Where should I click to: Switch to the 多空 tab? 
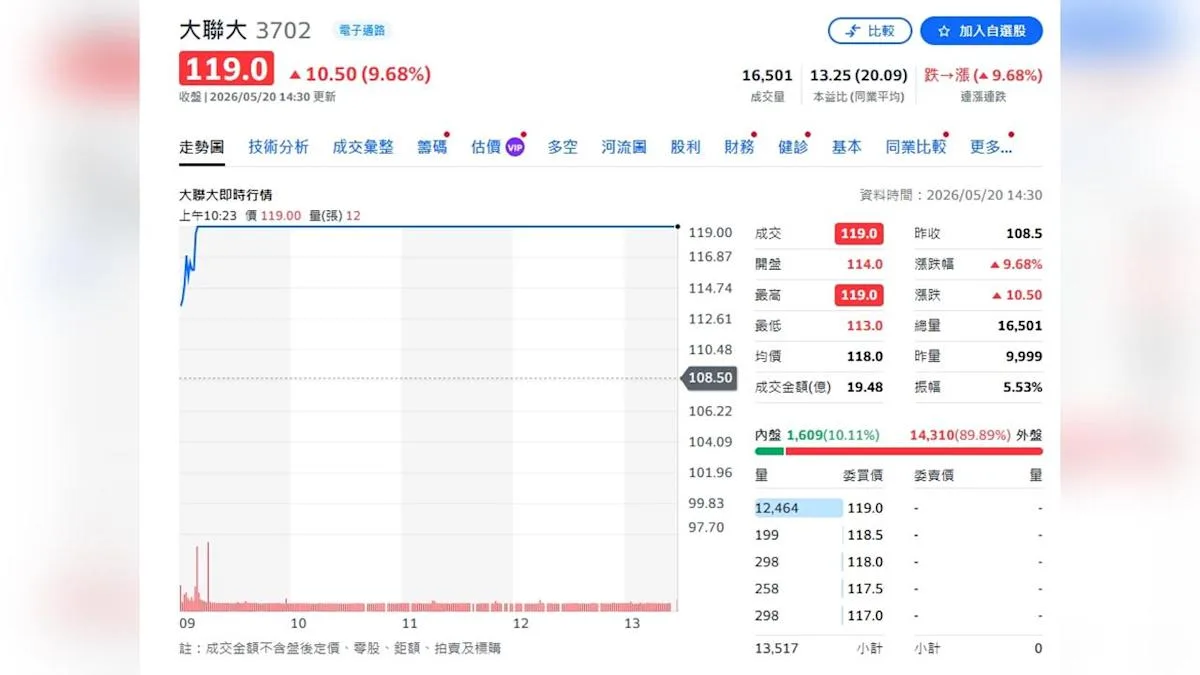pos(562,147)
